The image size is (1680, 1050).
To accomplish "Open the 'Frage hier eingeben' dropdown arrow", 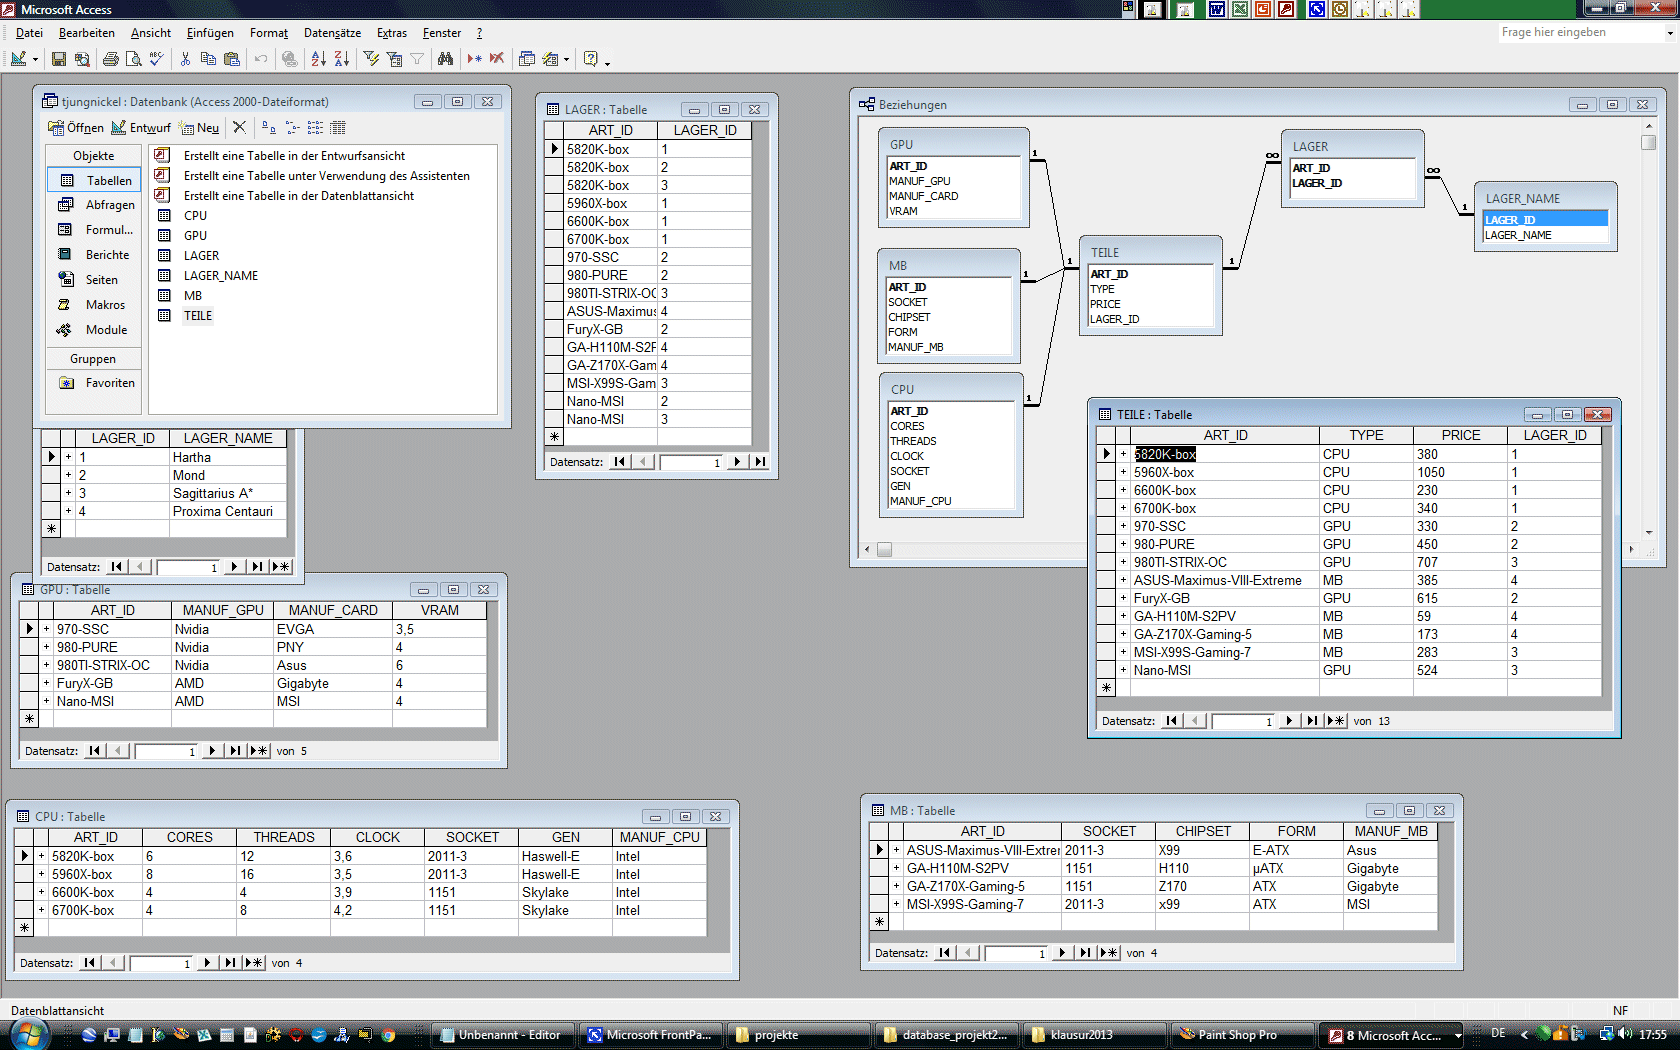I will (1669, 33).
